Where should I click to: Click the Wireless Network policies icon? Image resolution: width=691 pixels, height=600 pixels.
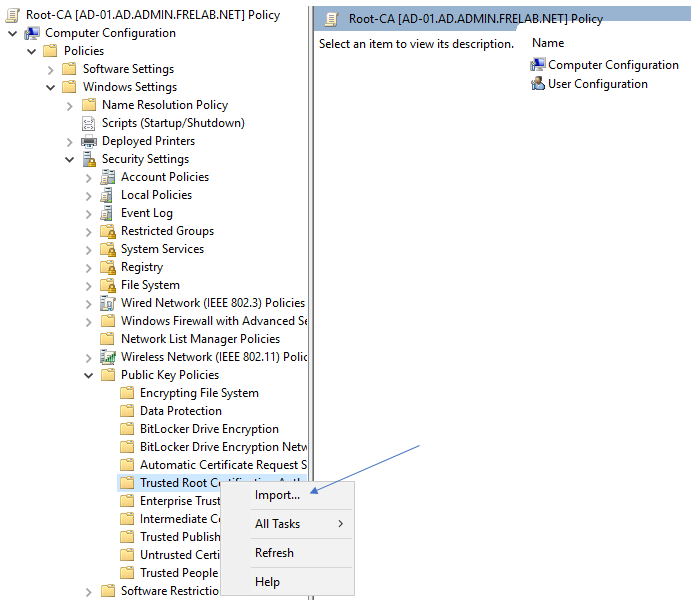(x=108, y=357)
